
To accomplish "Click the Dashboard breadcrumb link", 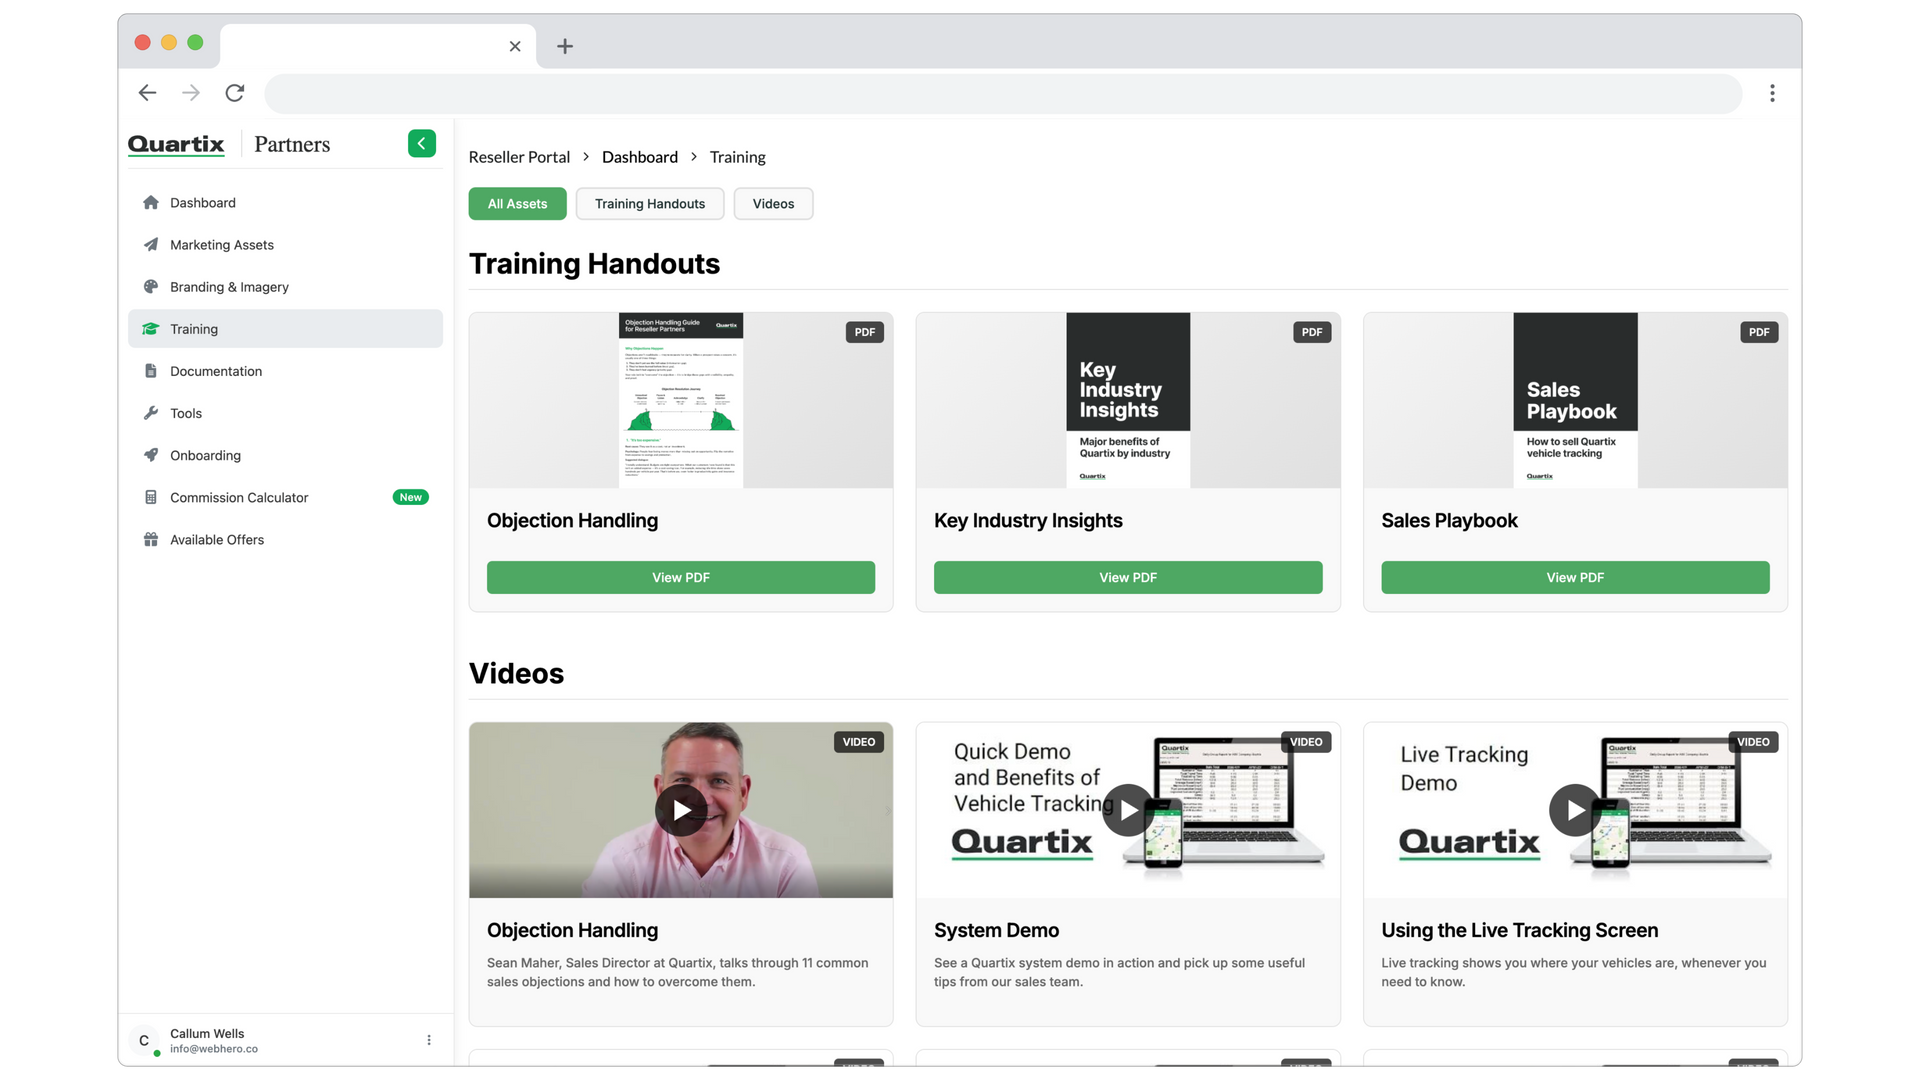I will pyautogui.click(x=640, y=157).
